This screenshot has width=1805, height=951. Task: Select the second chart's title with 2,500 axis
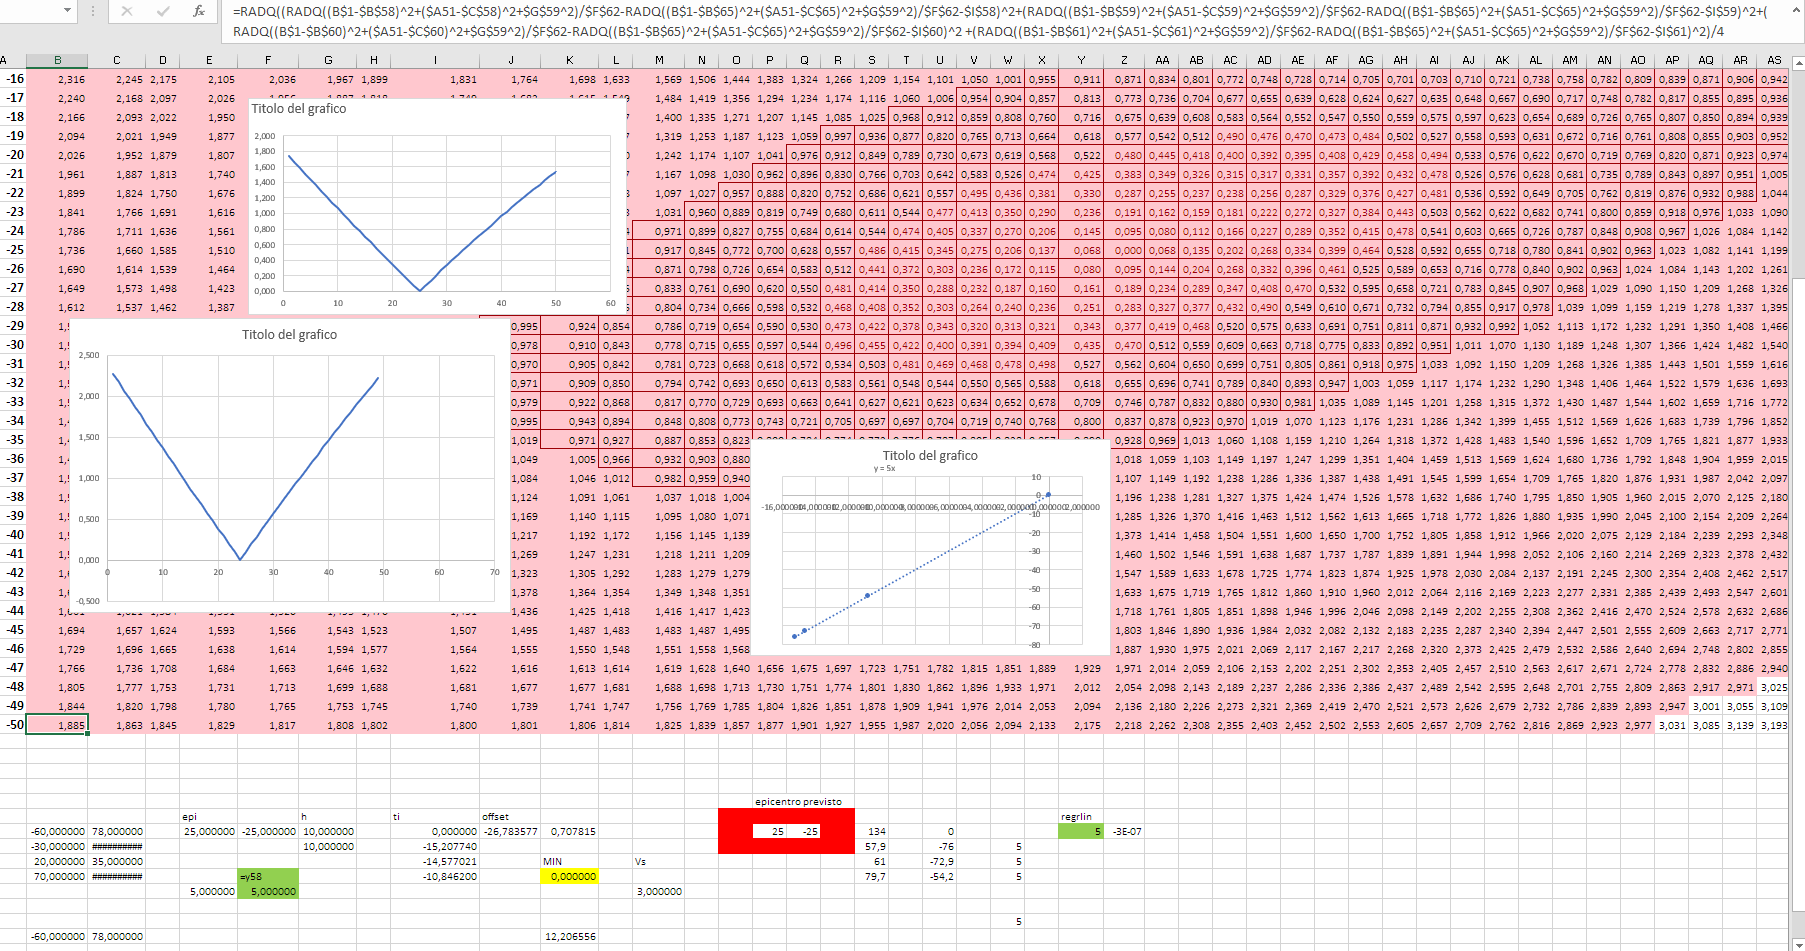pos(289,334)
